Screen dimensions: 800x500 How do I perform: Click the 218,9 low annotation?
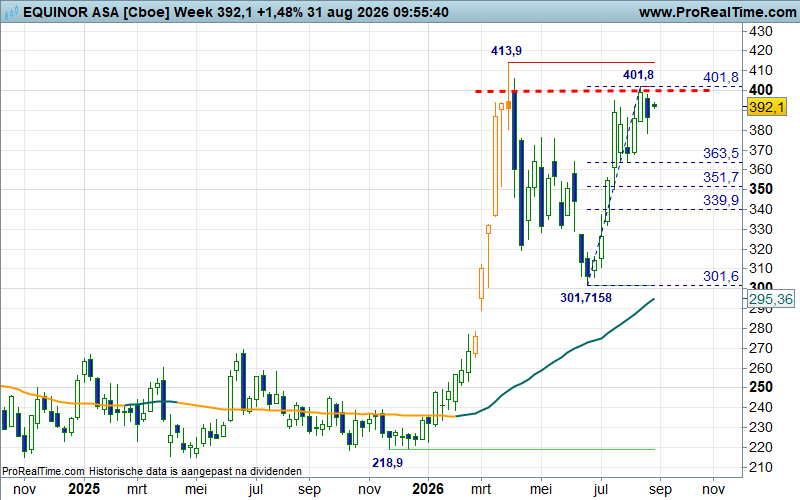387,463
